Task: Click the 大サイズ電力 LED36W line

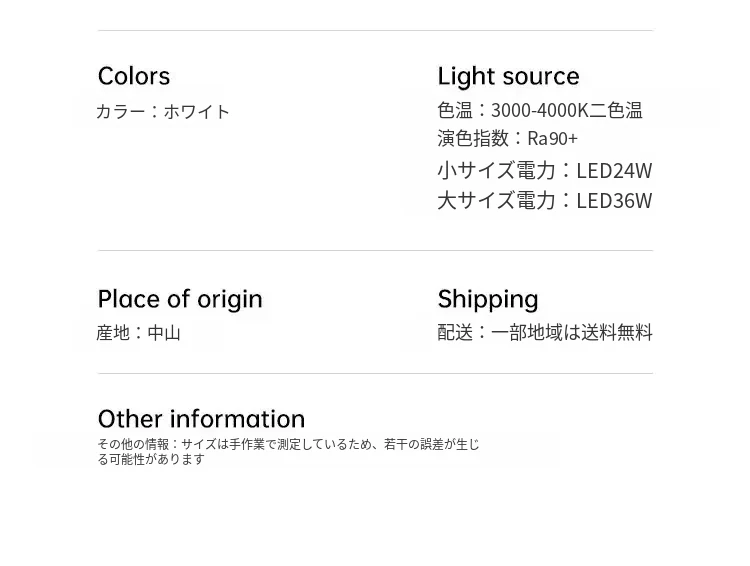Action: coord(544,200)
